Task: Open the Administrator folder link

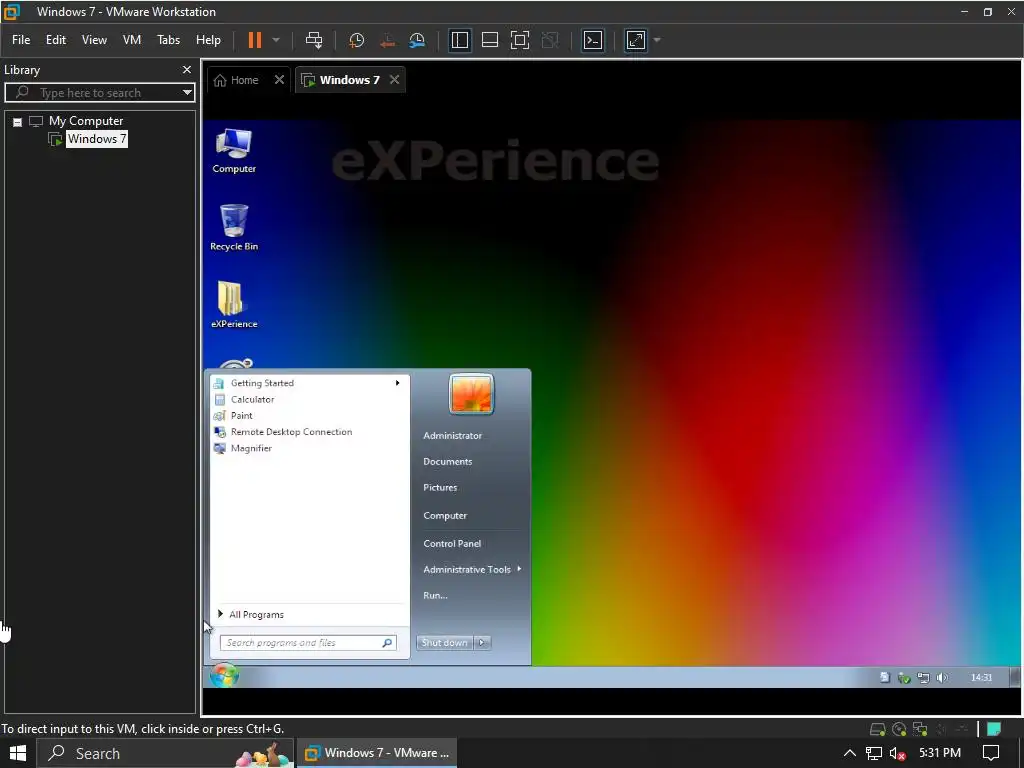Action: [x=452, y=436]
